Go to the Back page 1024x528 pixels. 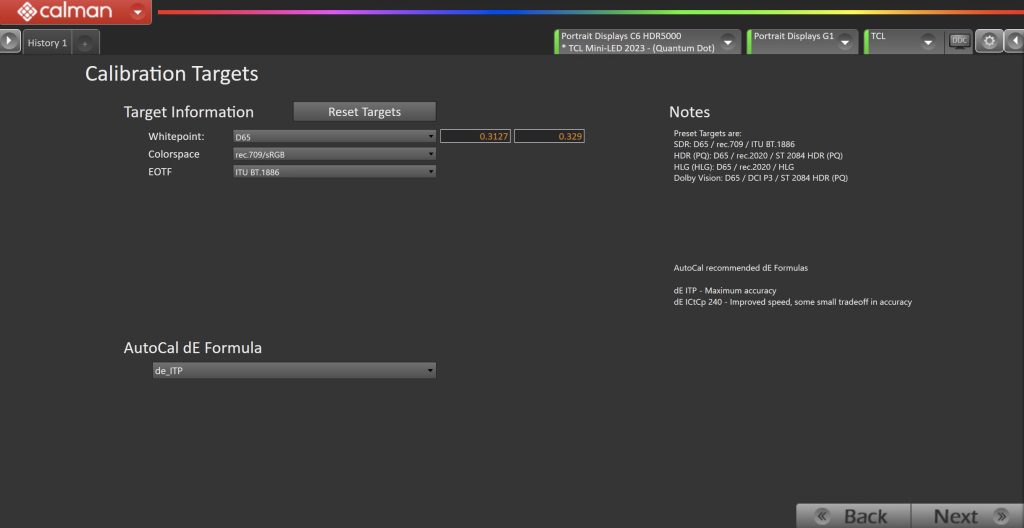pos(854,516)
